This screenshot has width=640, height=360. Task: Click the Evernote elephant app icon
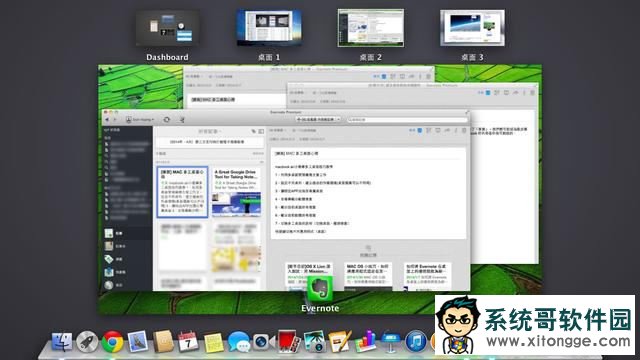coord(320,289)
